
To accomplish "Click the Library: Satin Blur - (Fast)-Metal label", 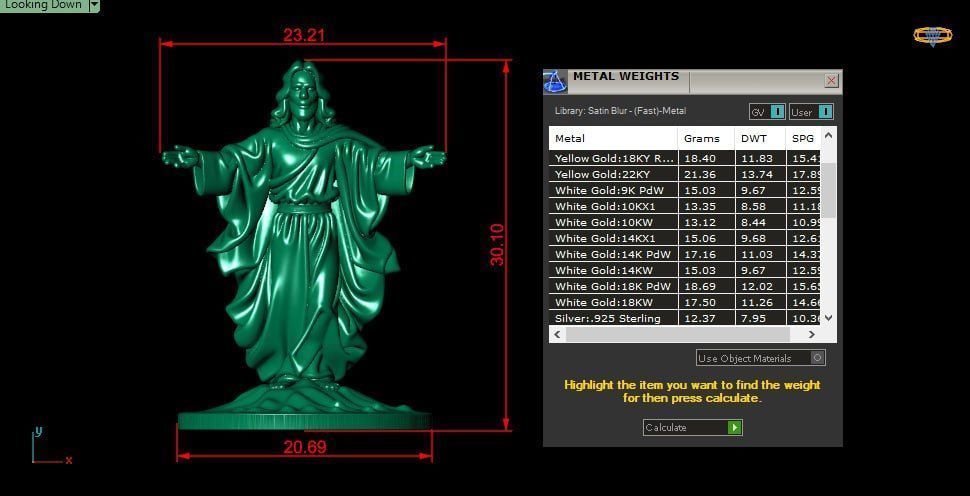I will (x=620, y=111).
